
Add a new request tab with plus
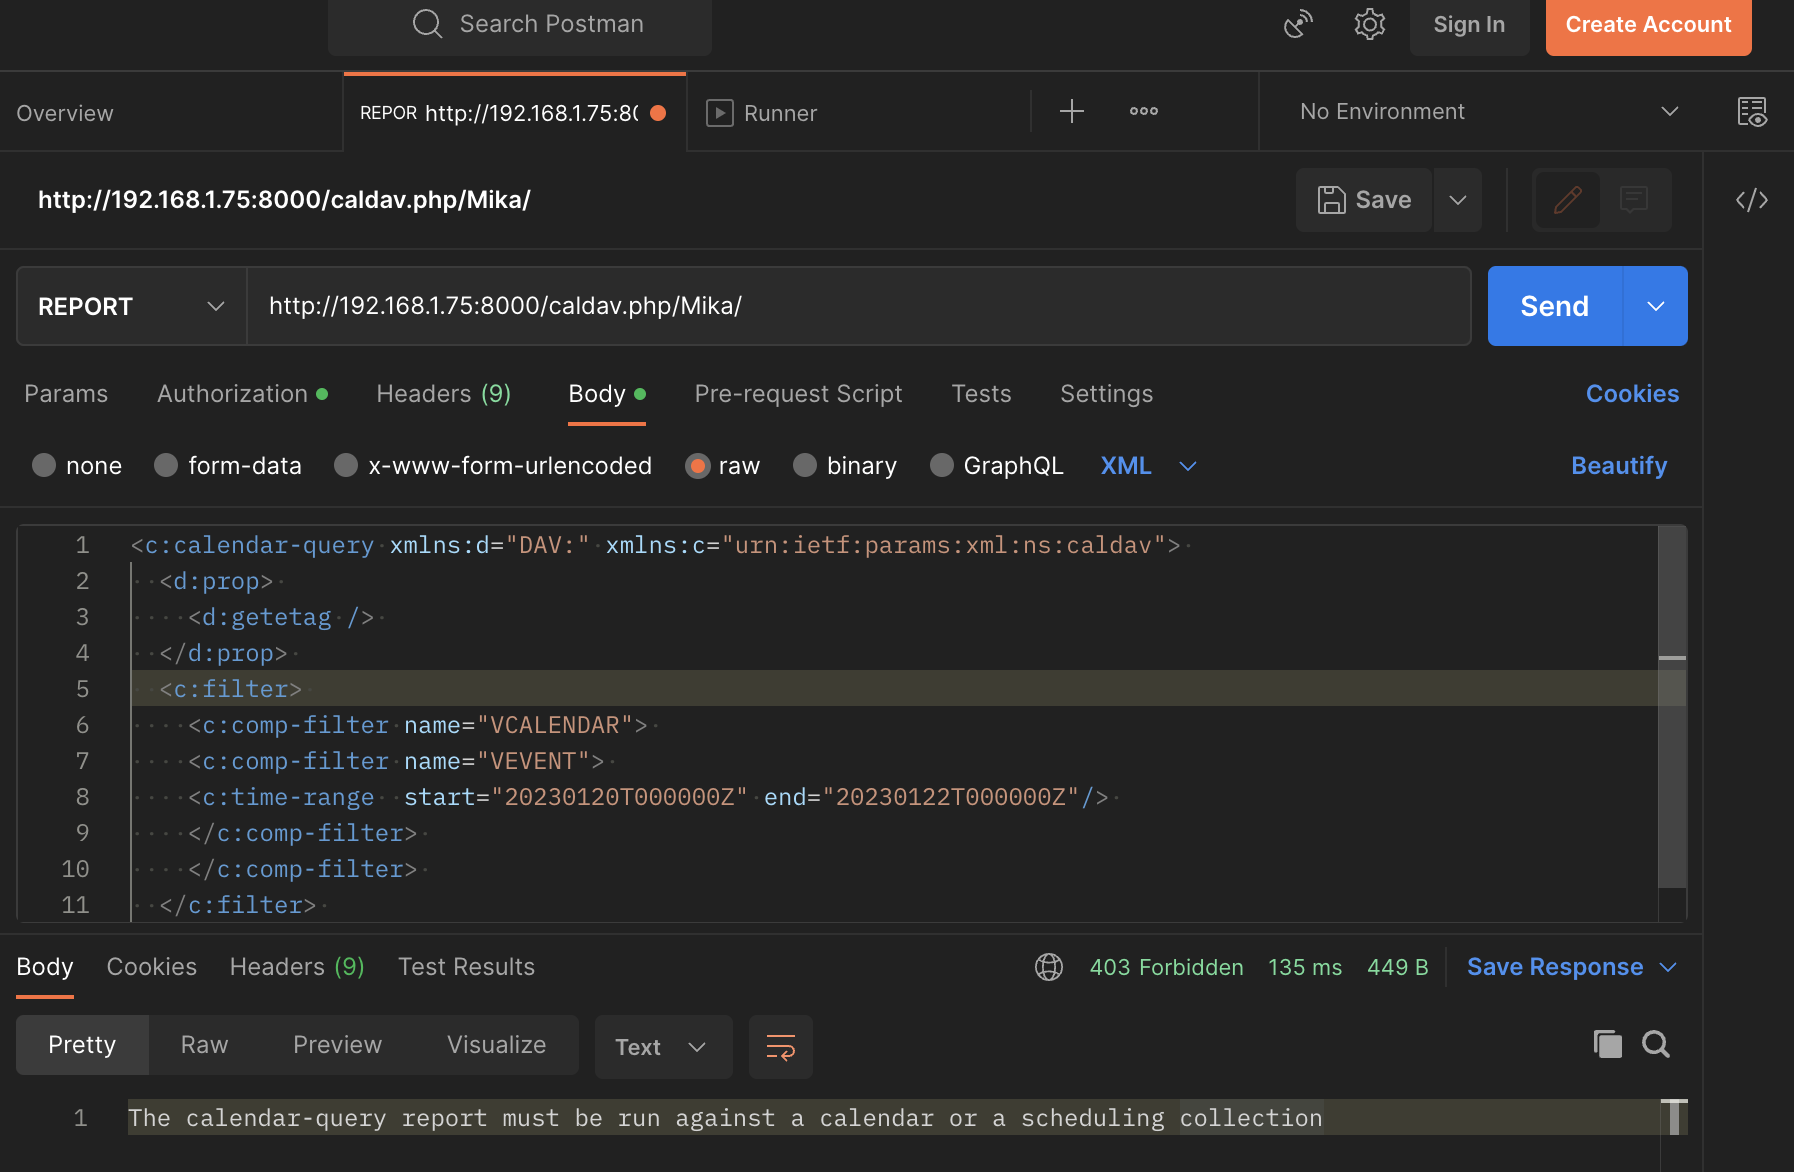pos(1071,111)
